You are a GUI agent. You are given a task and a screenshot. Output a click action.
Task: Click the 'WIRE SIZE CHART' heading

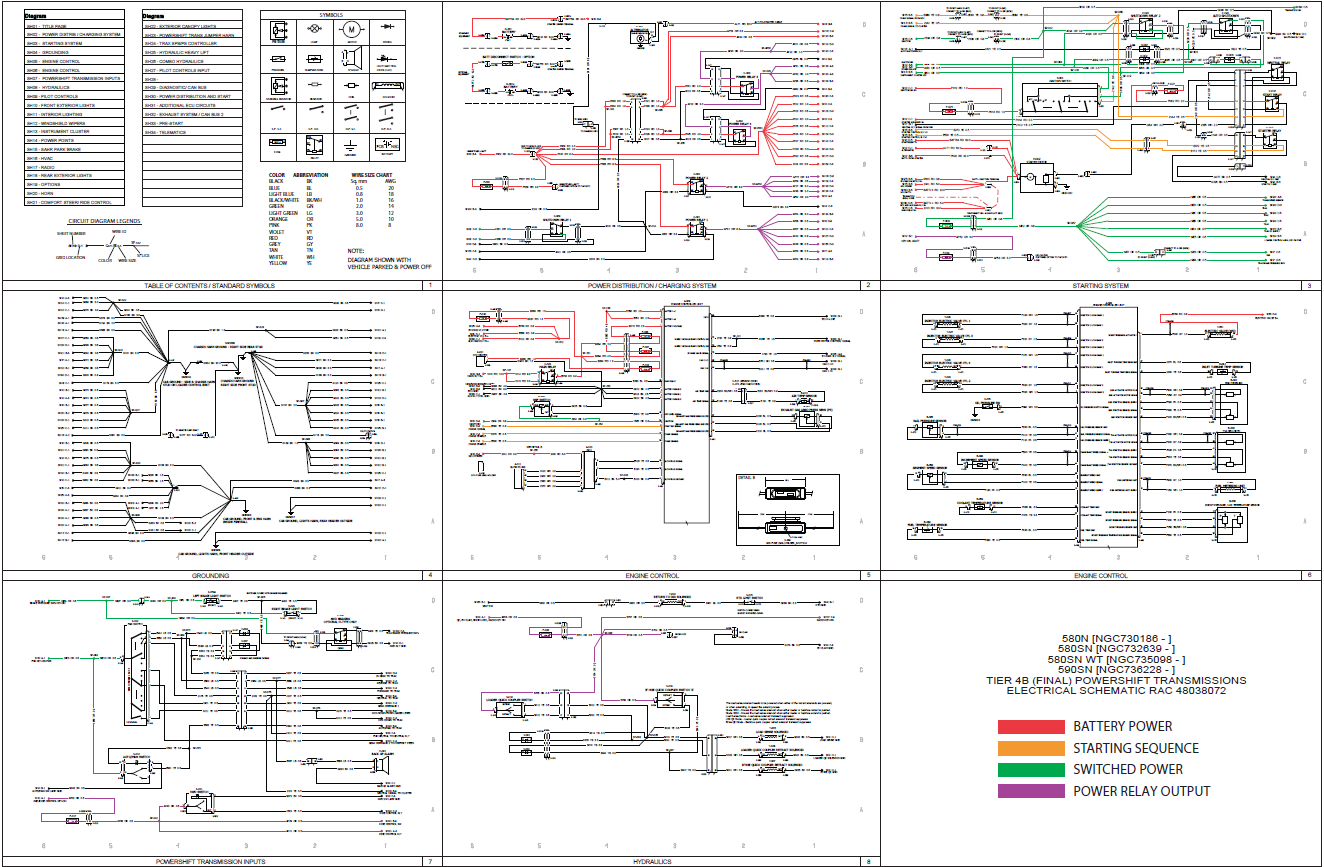[371, 175]
